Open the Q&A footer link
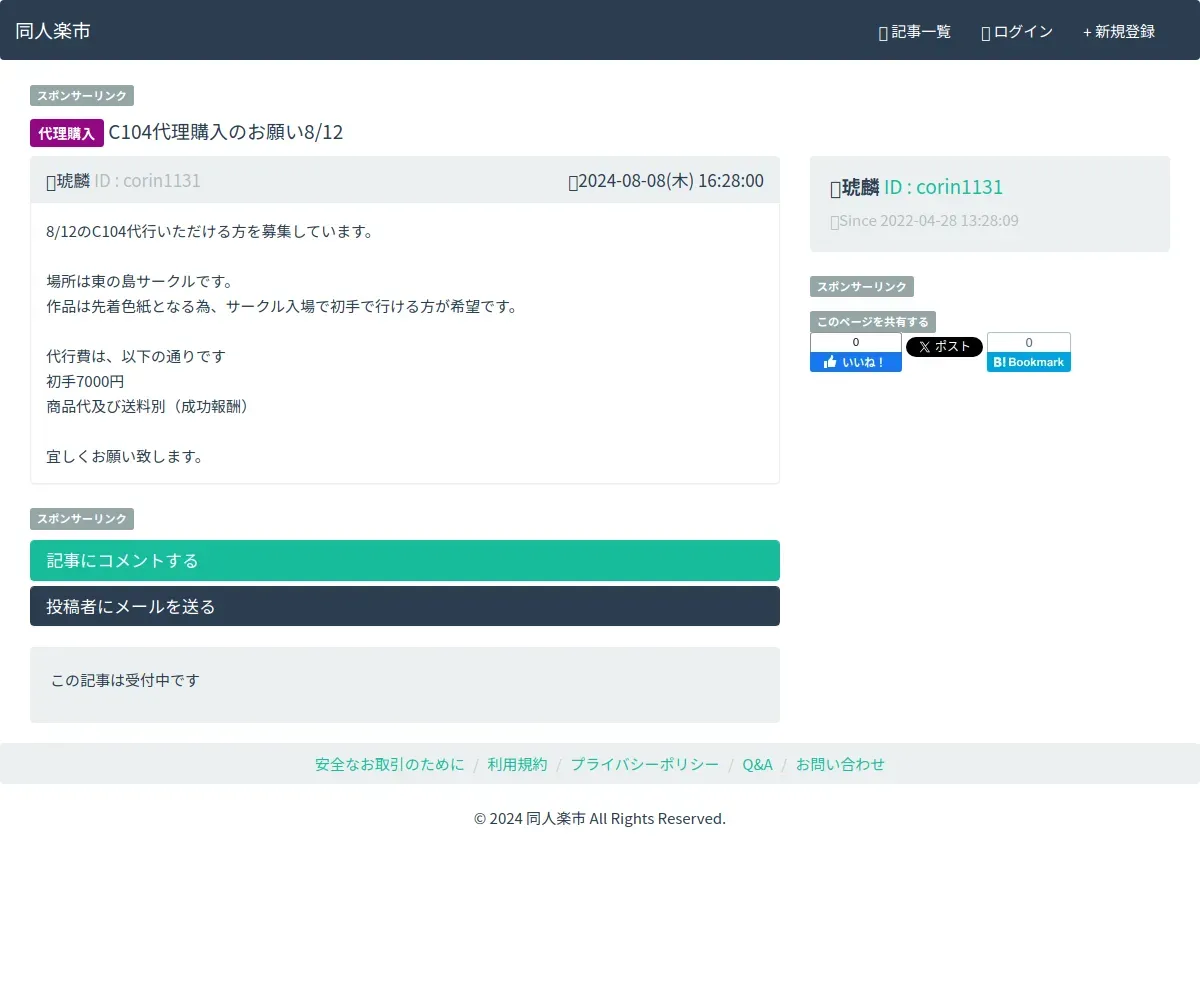 coord(757,764)
